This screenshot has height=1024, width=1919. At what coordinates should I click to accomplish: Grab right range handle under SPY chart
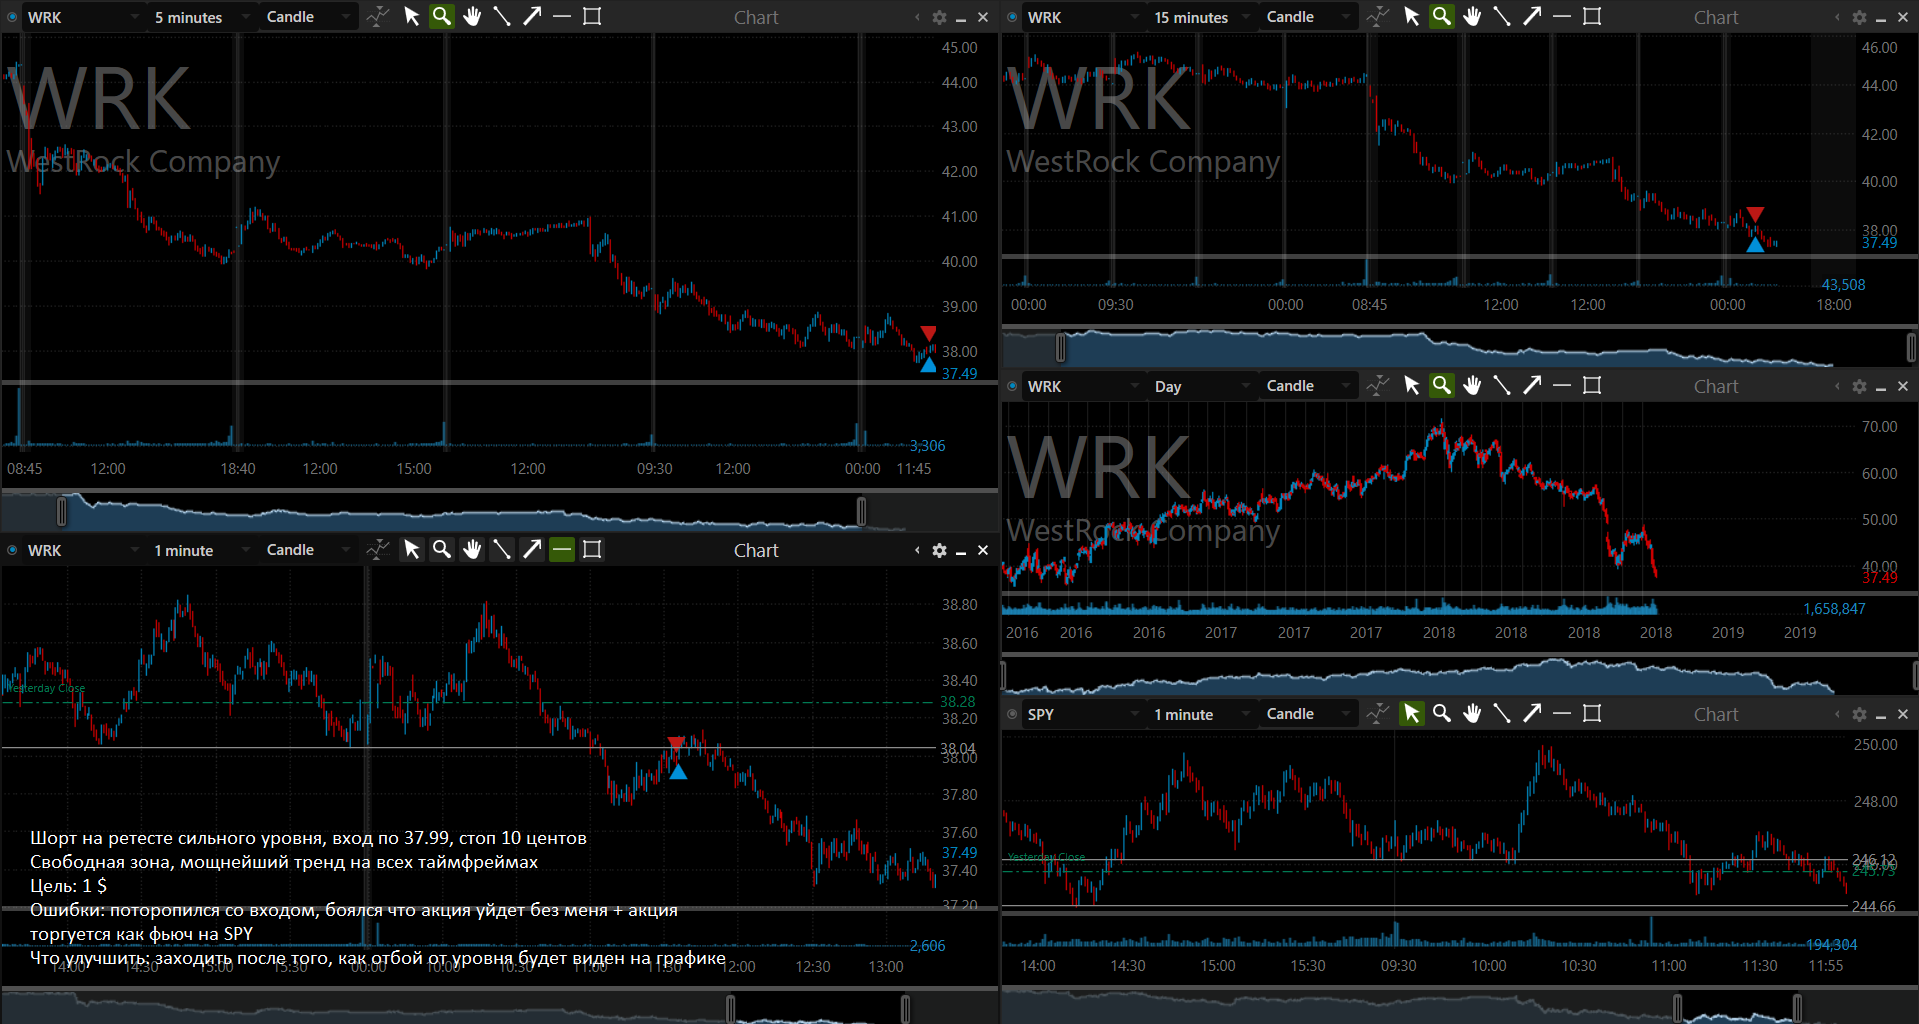click(1797, 1008)
